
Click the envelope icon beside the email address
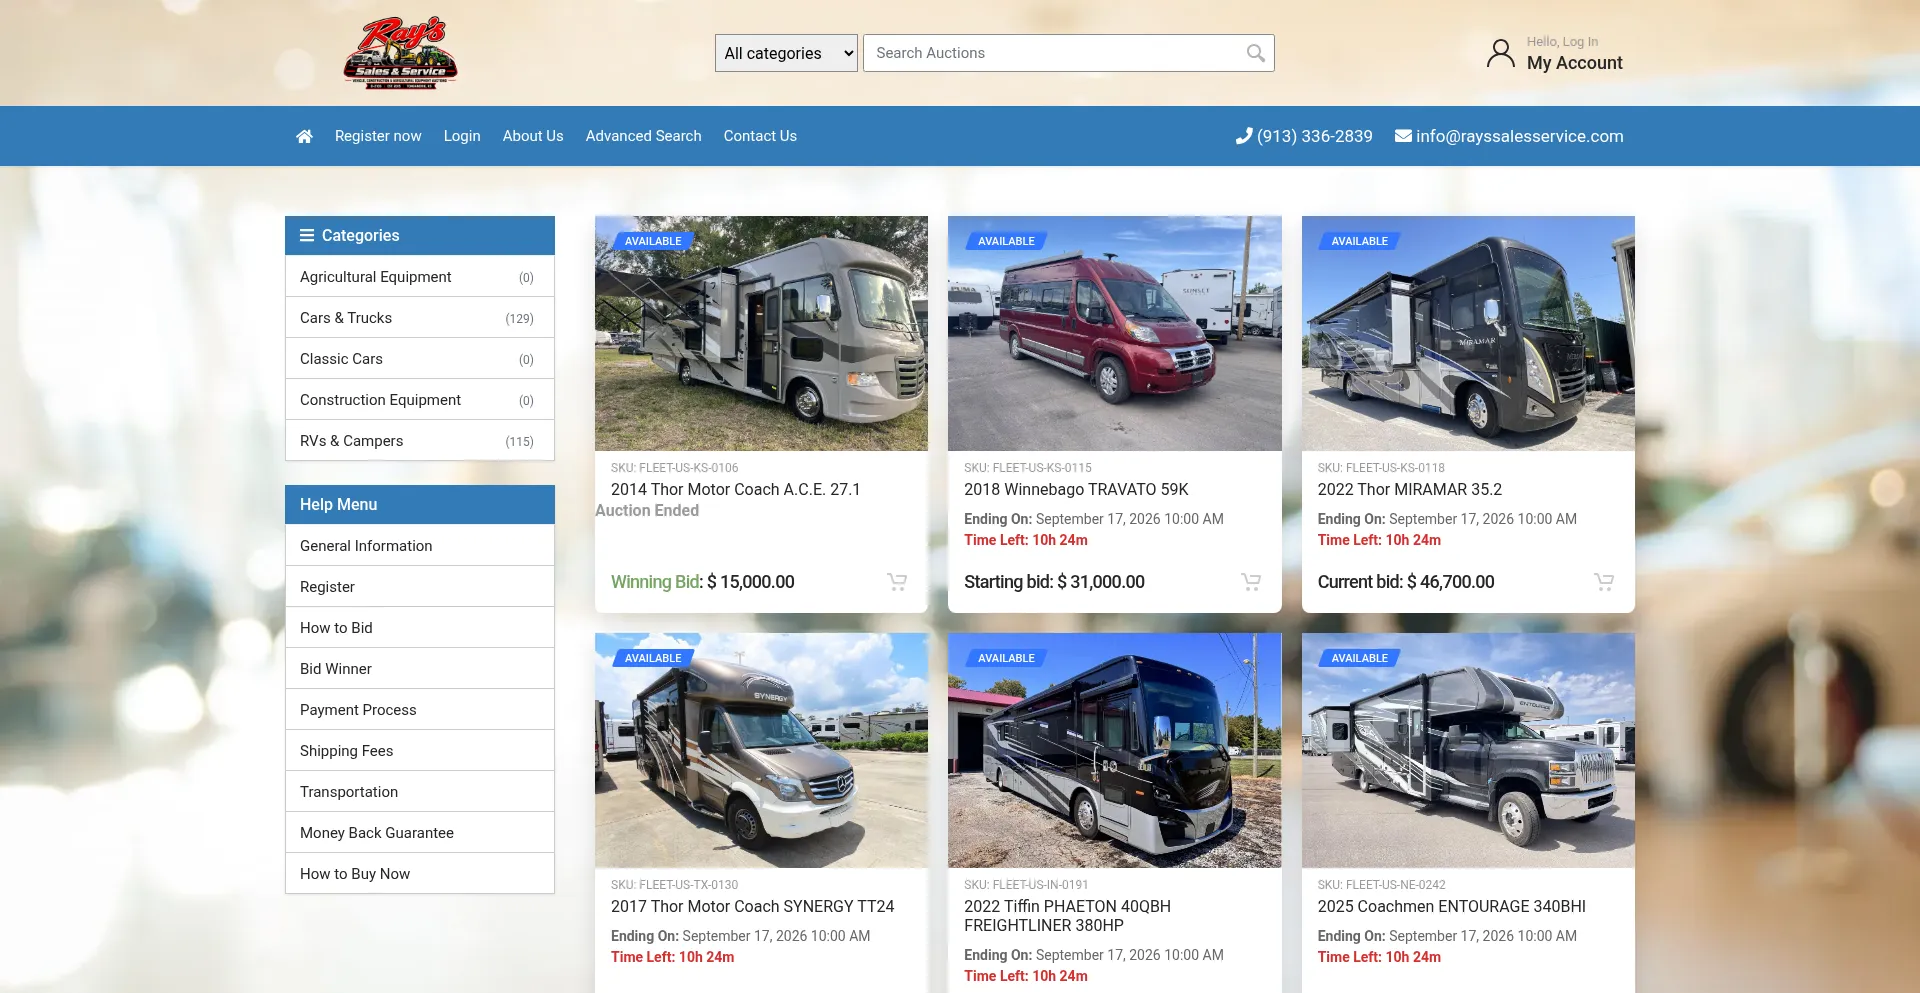point(1403,136)
